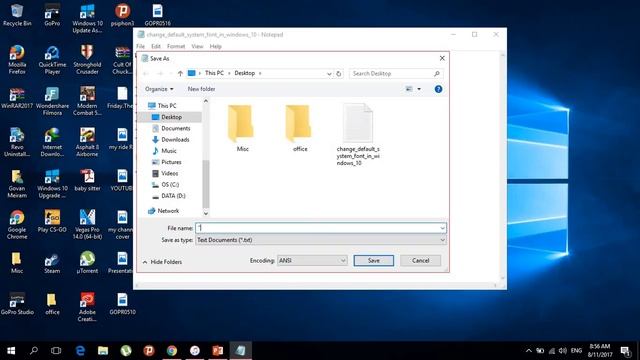Image resolution: width=640 pixels, height=360 pixels.
Task: Click New folder in Save As dialog
Action: (201, 89)
